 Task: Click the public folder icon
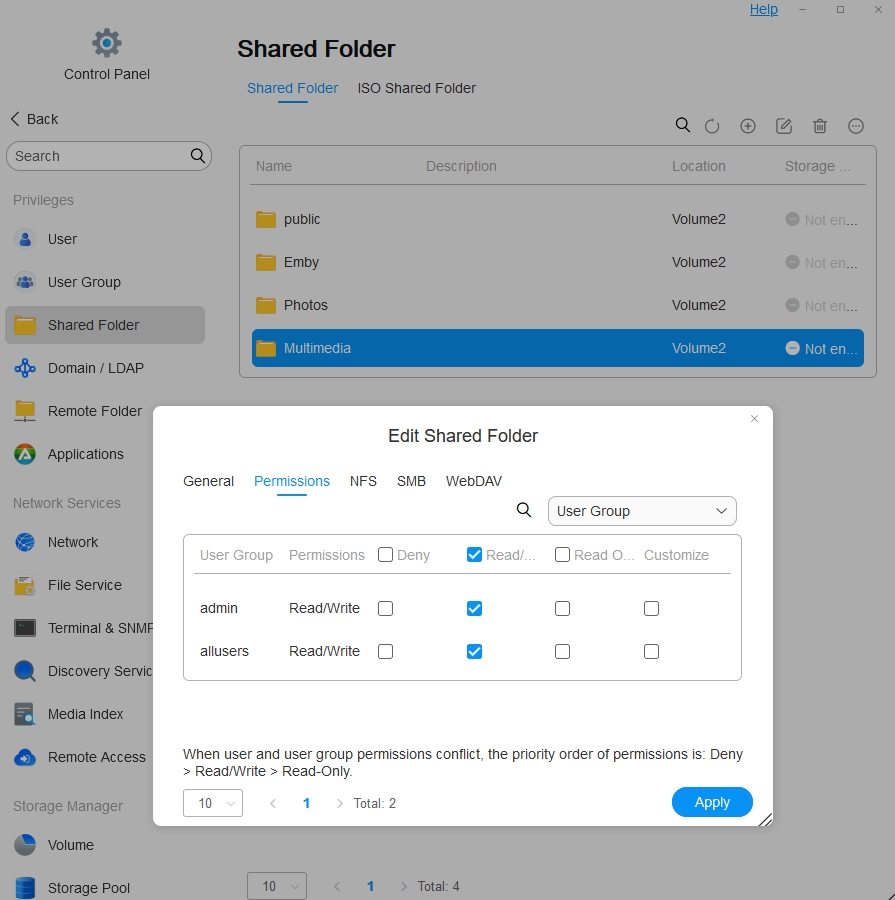pos(266,219)
